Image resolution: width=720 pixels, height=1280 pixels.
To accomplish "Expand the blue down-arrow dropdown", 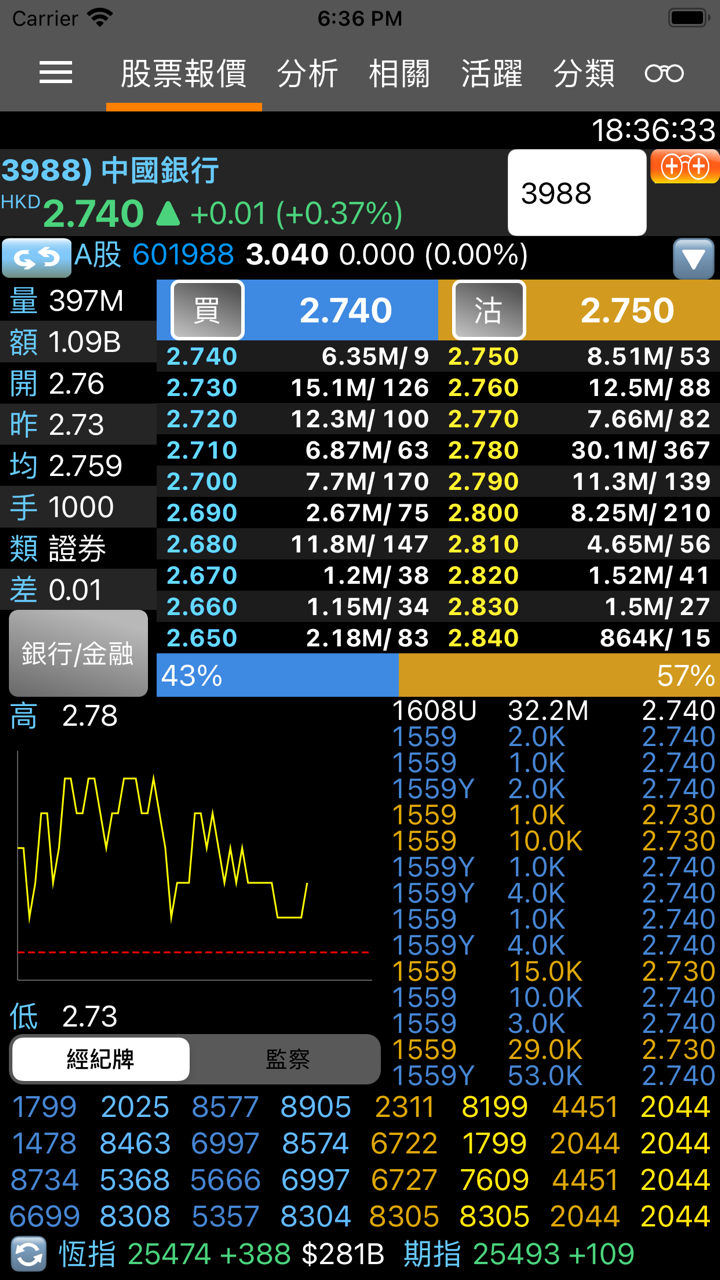I will tap(693, 259).
